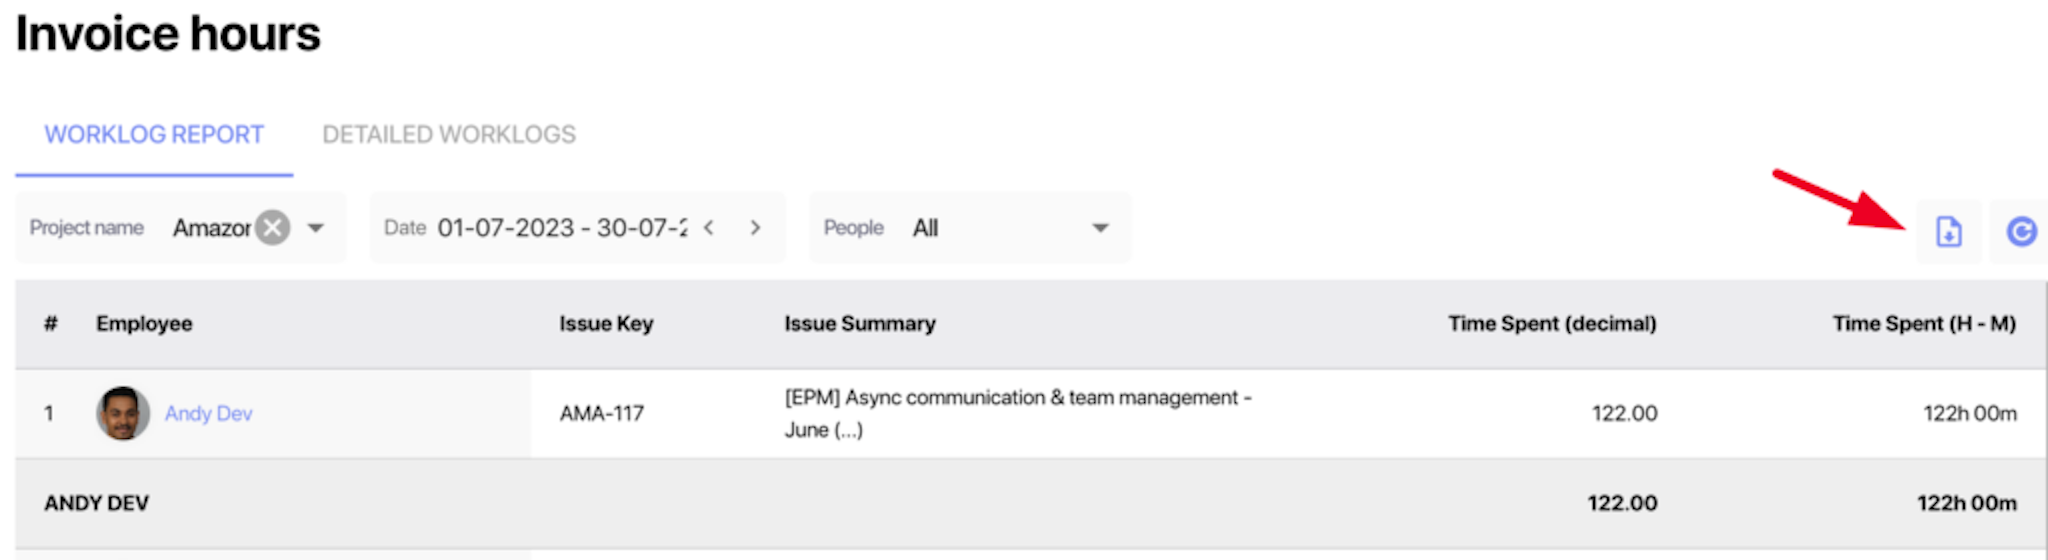The image size is (2048, 560).
Task: Sort by Time Spent (H - M) header
Action: pyautogui.click(x=1924, y=324)
